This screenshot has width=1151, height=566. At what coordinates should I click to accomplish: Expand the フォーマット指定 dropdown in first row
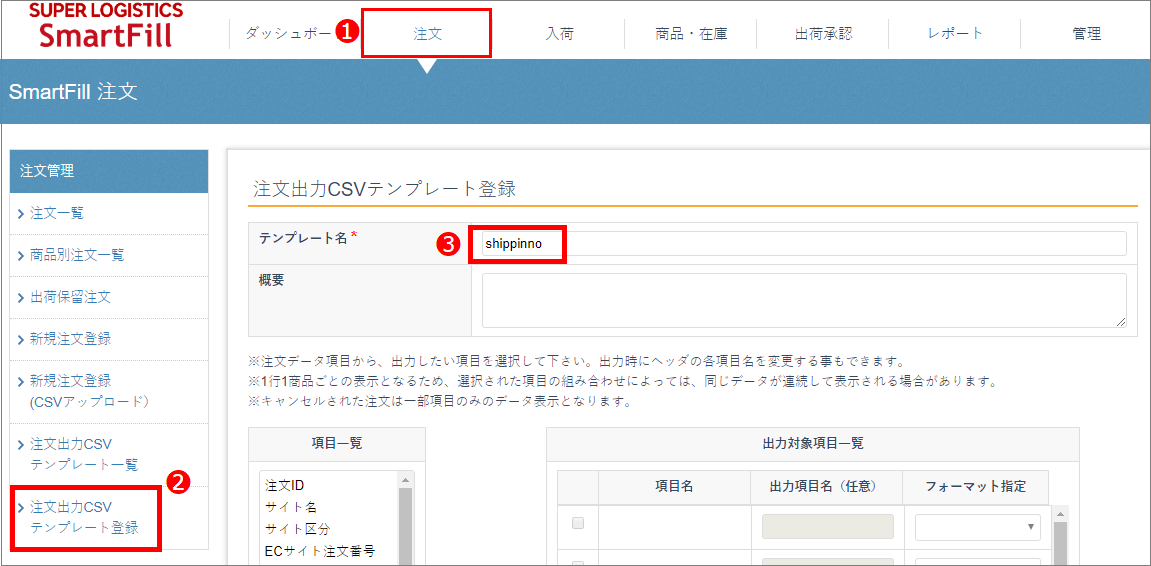click(x=977, y=527)
